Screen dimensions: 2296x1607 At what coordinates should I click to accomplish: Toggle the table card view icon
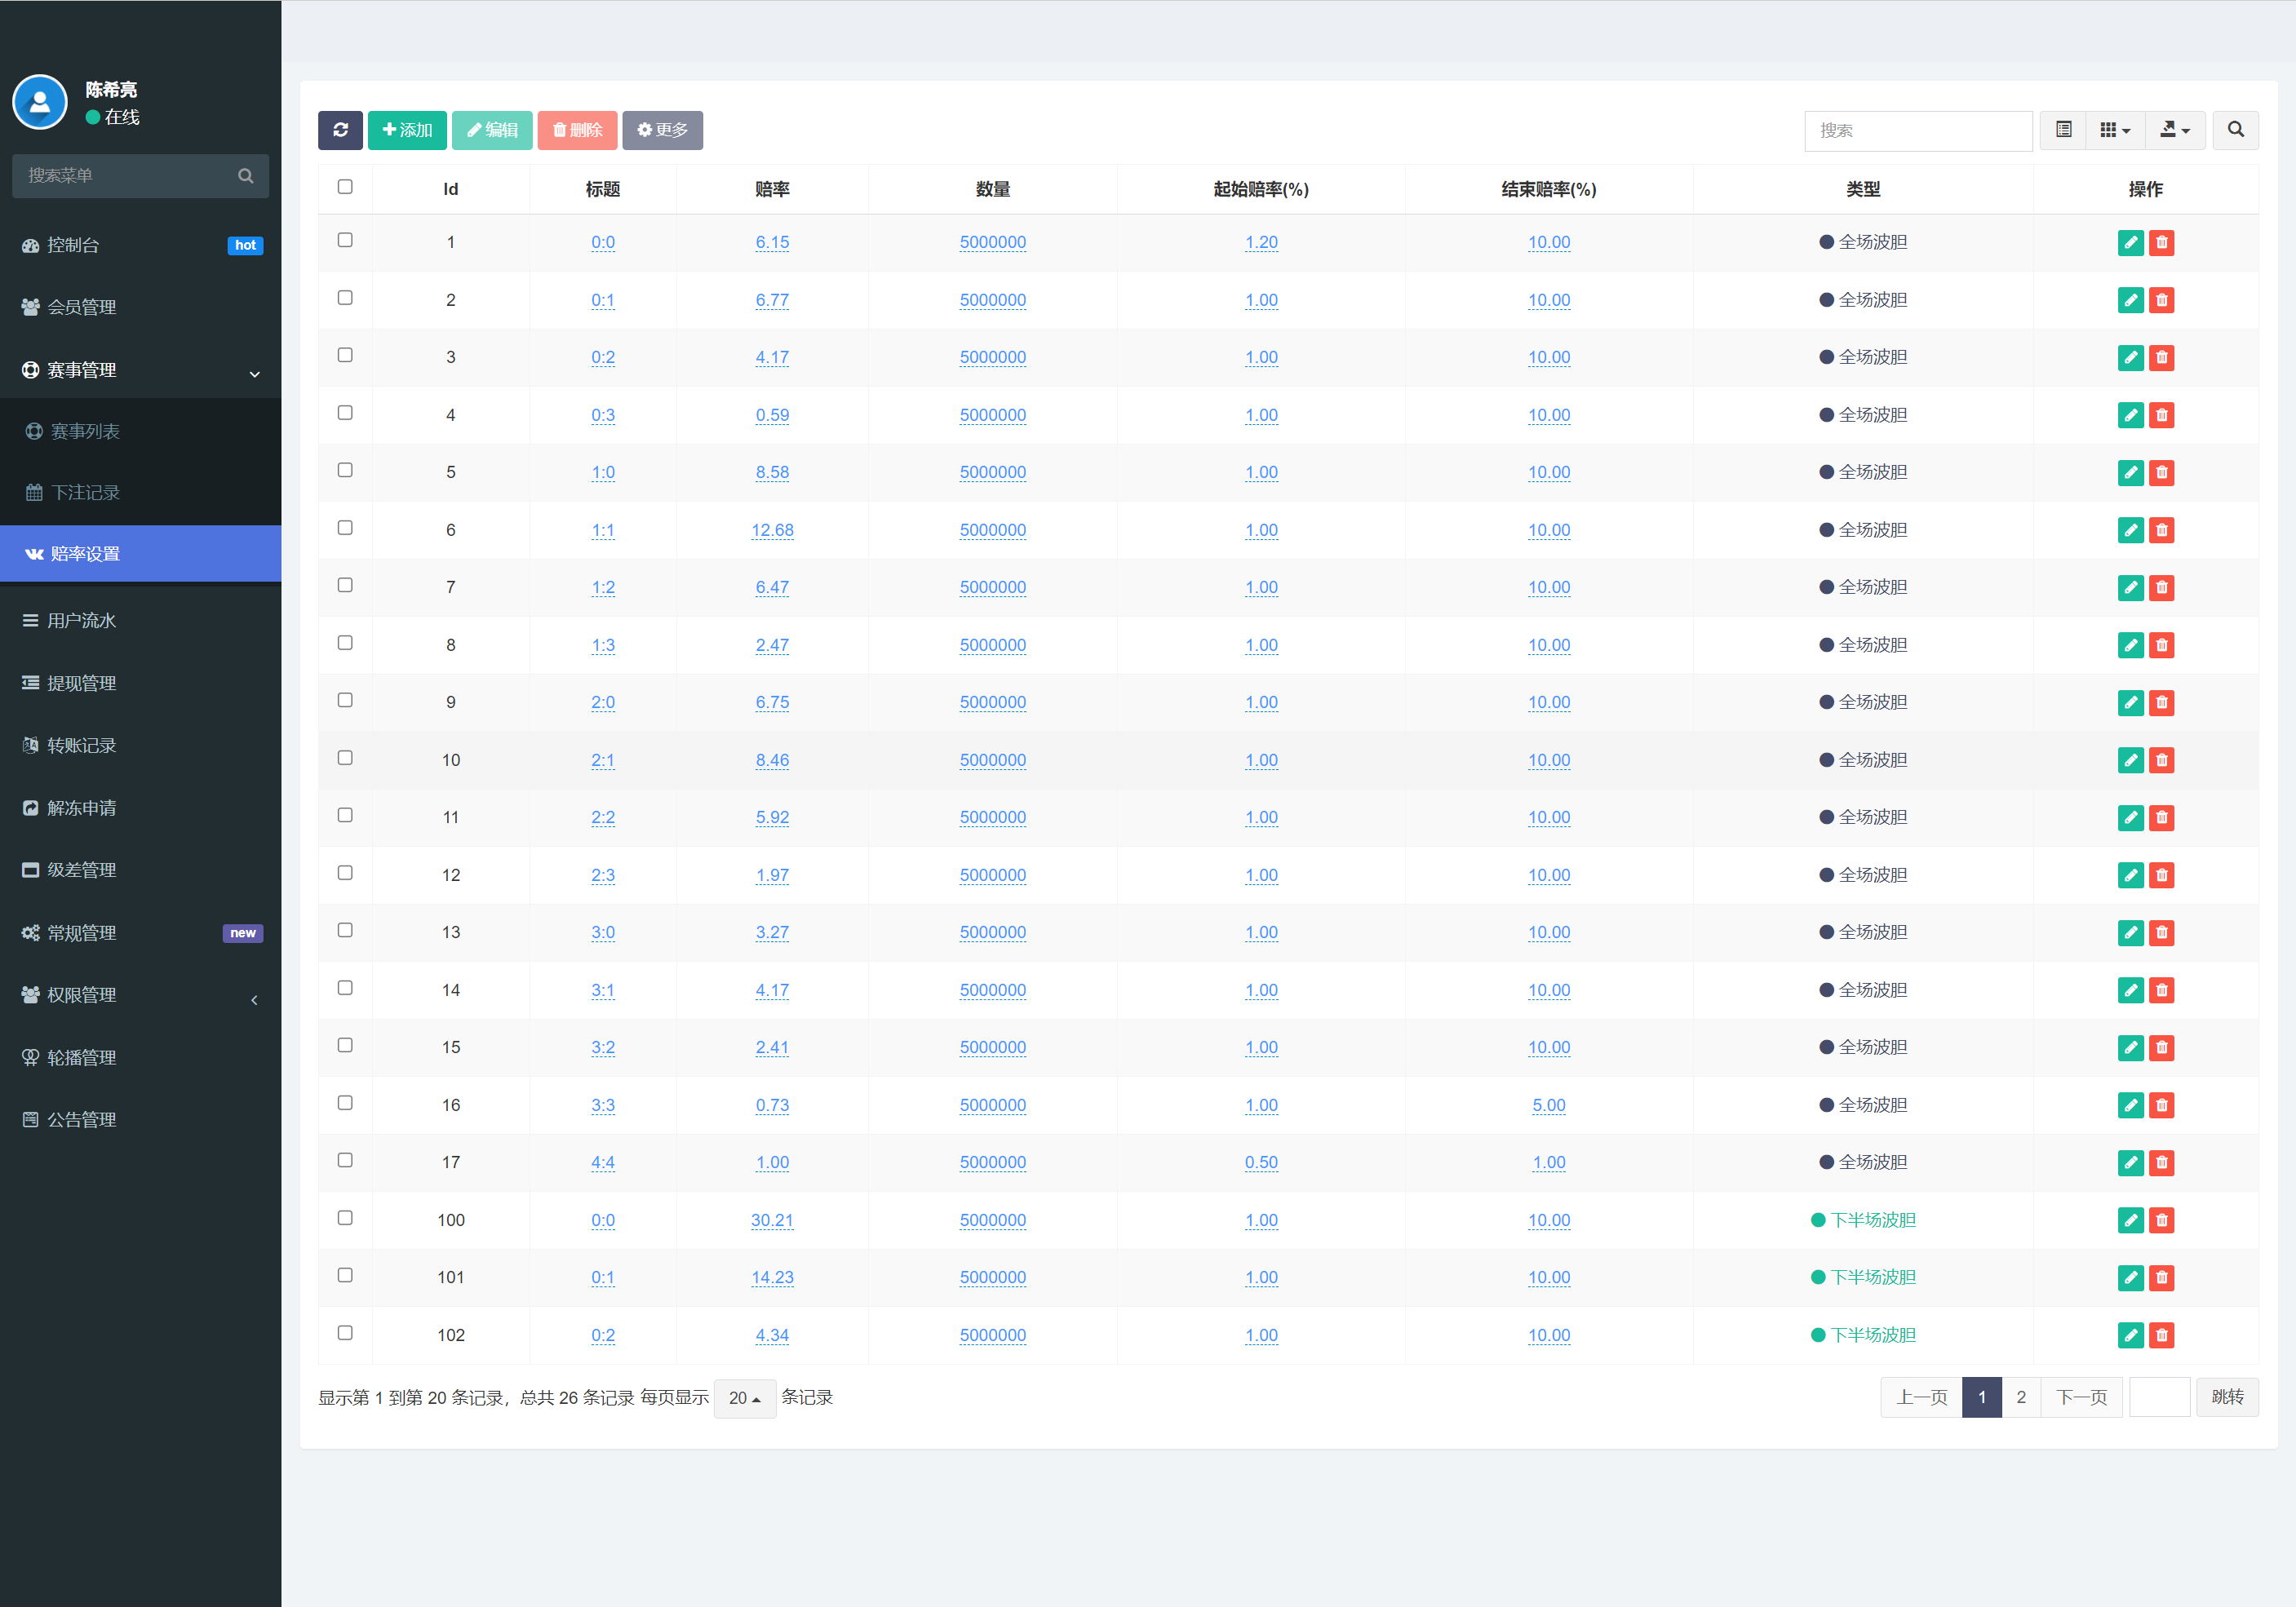coord(2063,130)
